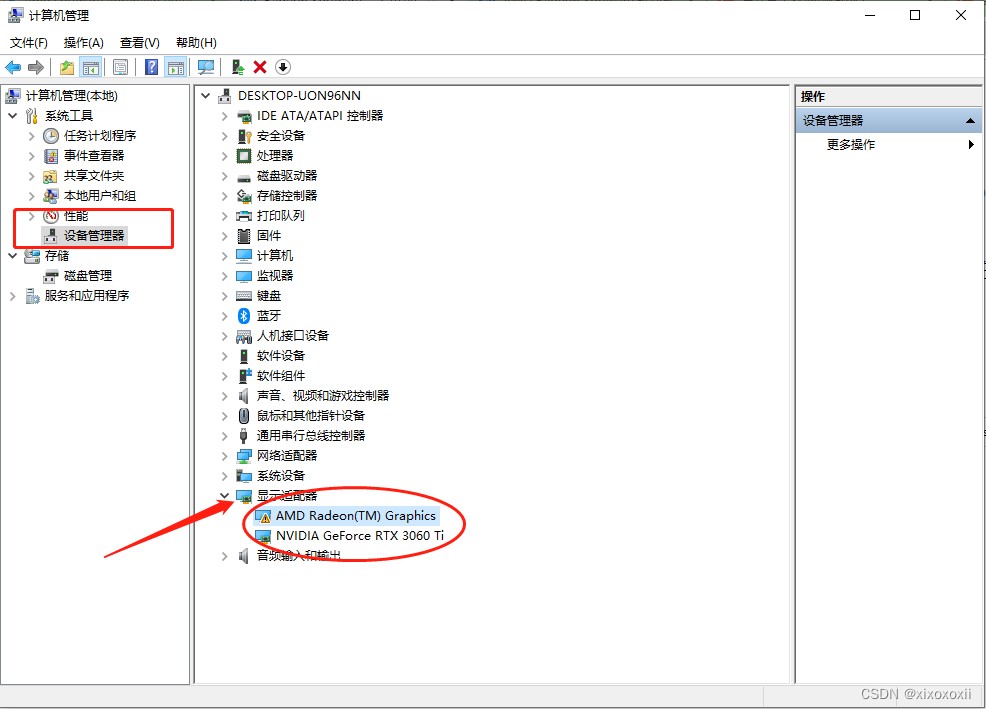Screen dimensions: 986x709
Task: Click the blue Help question mark icon
Action: tap(152, 67)
